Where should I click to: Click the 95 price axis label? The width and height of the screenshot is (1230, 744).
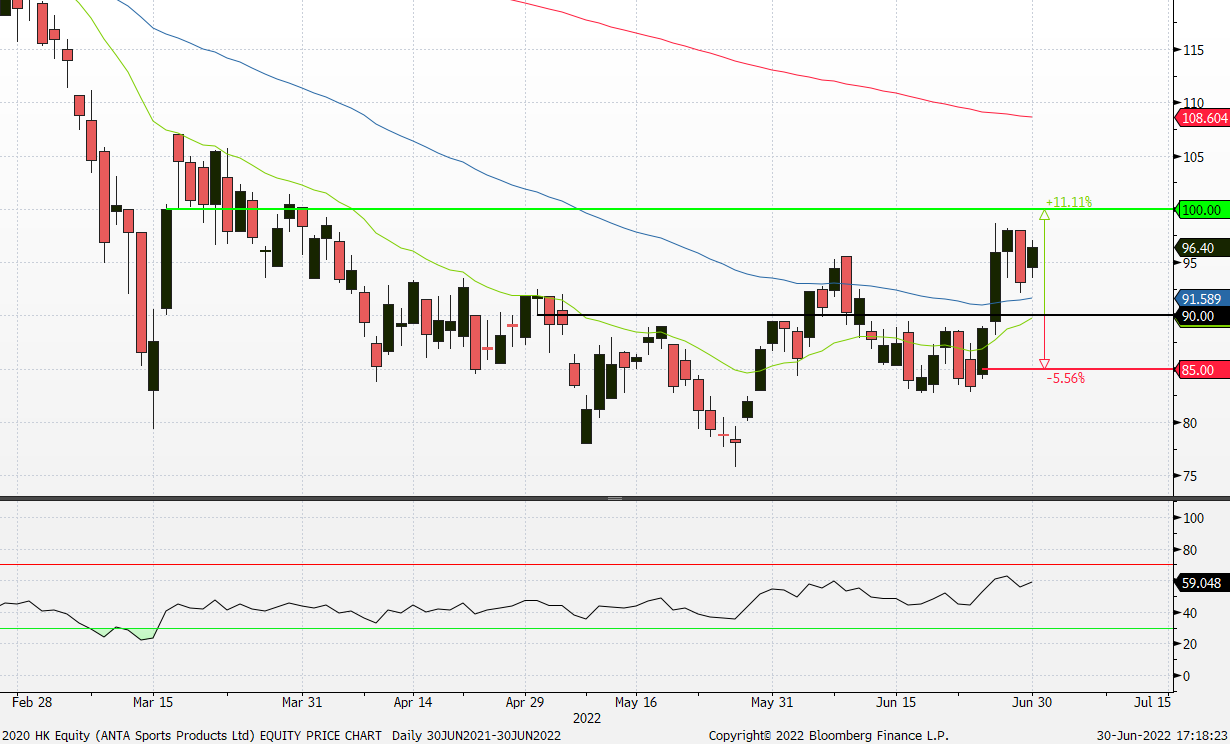point(1190,263)
